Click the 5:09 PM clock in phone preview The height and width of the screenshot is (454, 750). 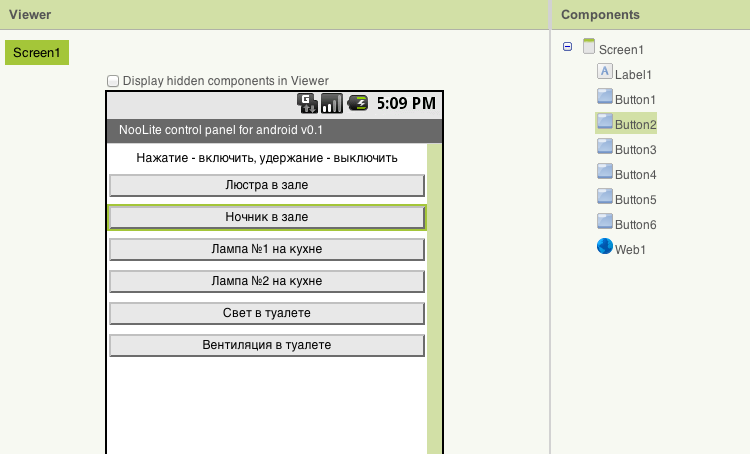coord(406,103)
